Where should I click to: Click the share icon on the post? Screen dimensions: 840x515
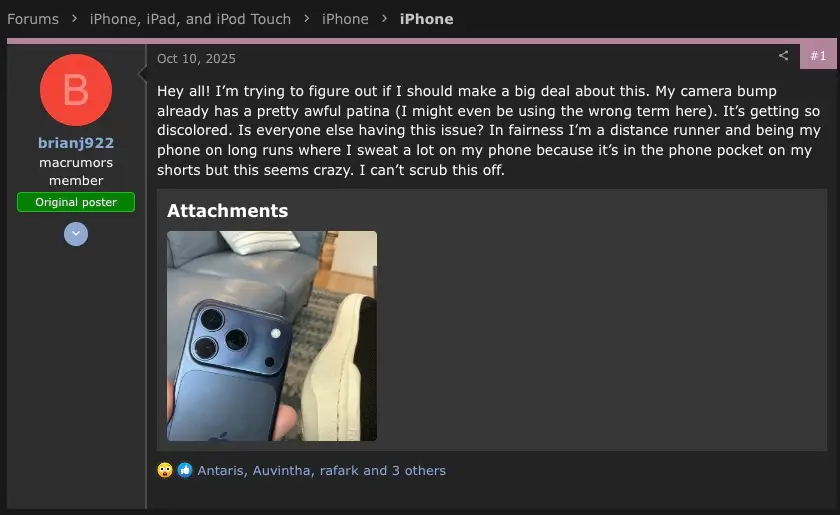783,55
